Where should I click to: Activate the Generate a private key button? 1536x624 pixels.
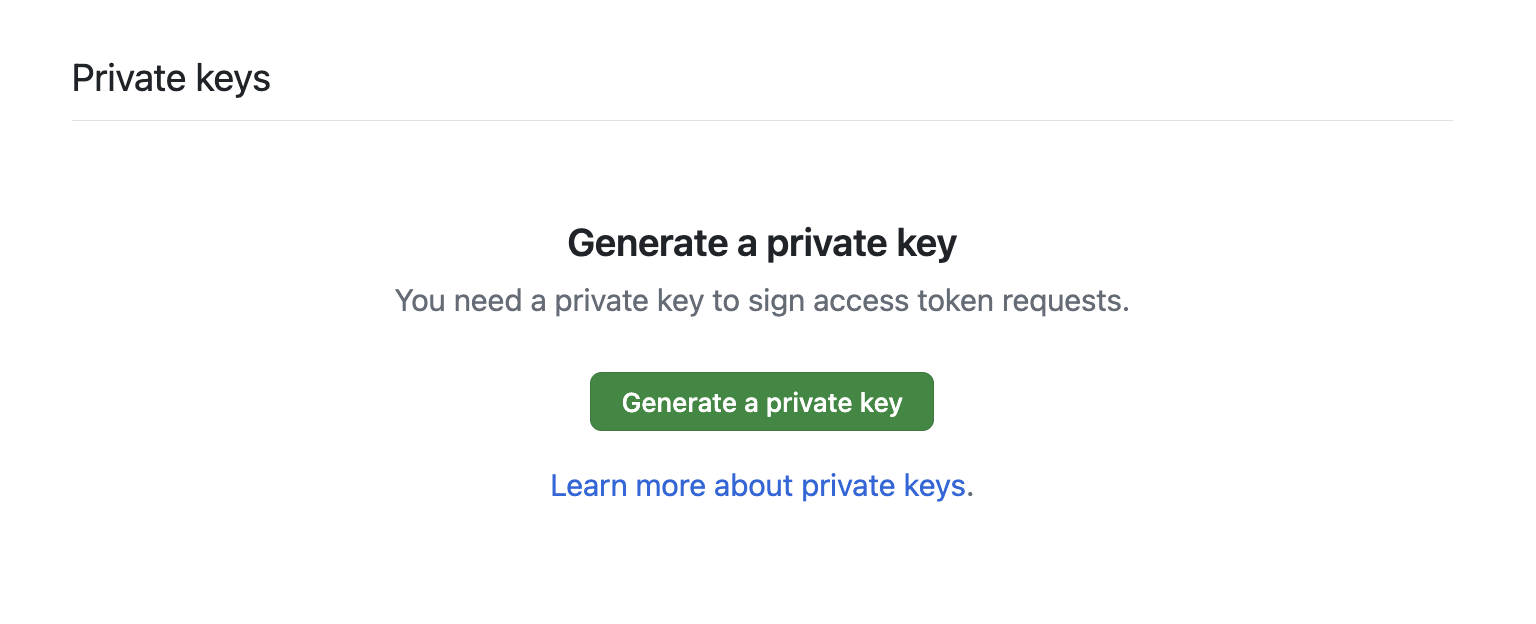[x=761, y=401]
